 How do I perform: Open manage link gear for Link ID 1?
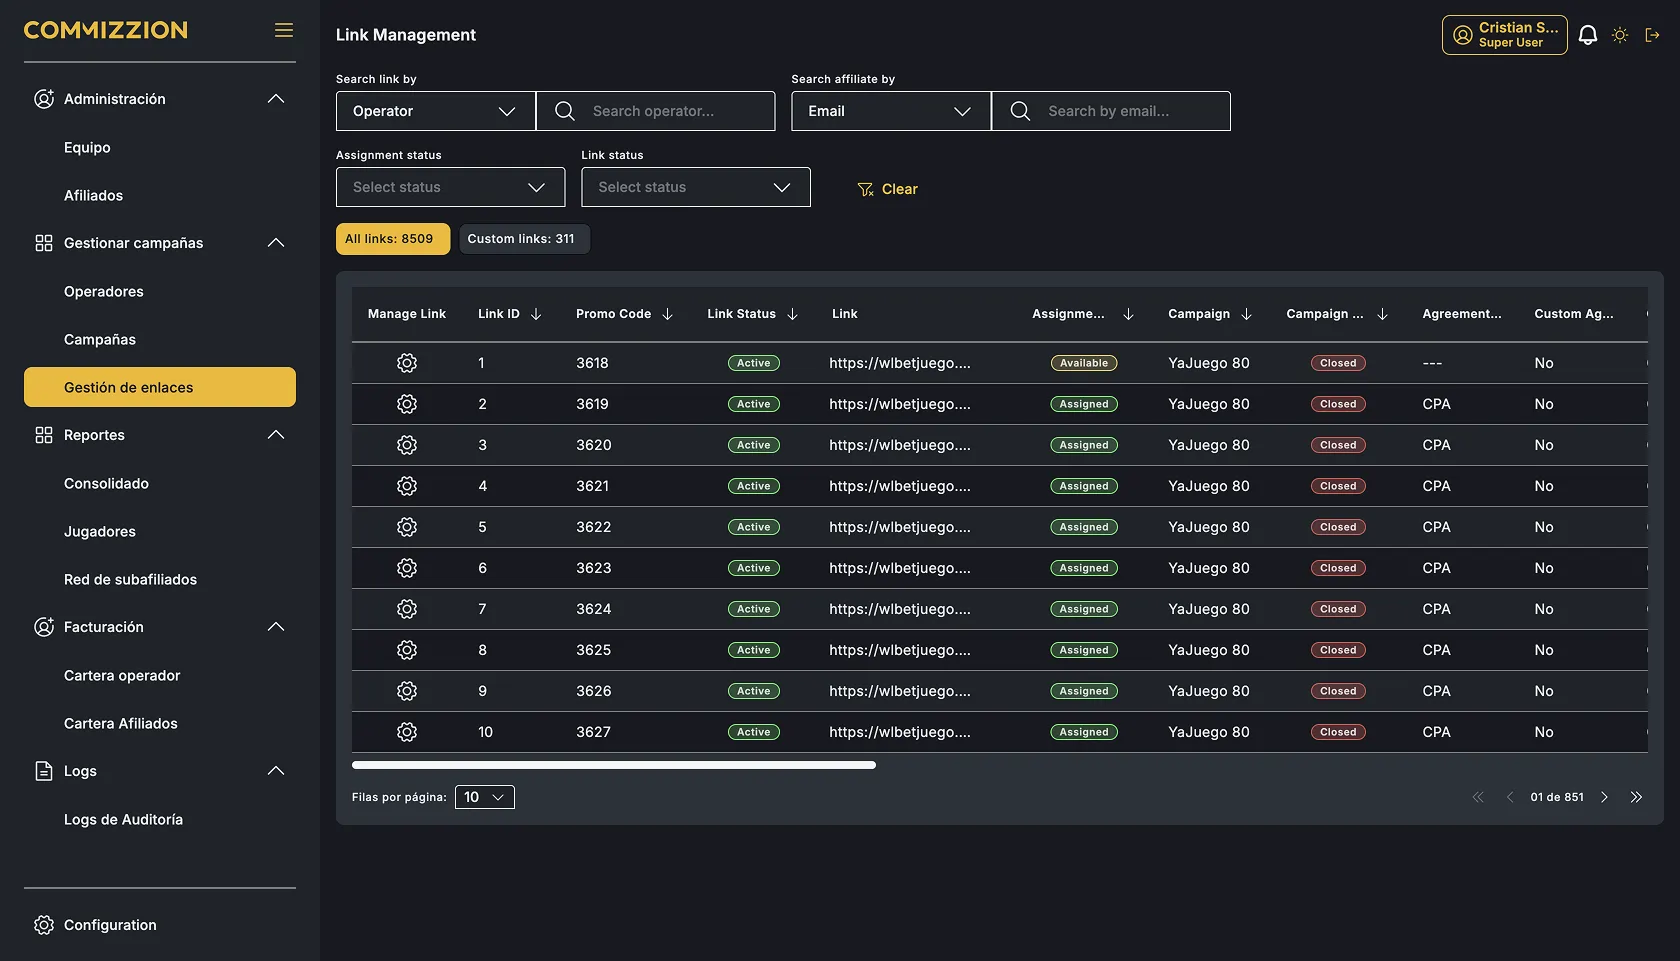[407, 363]
